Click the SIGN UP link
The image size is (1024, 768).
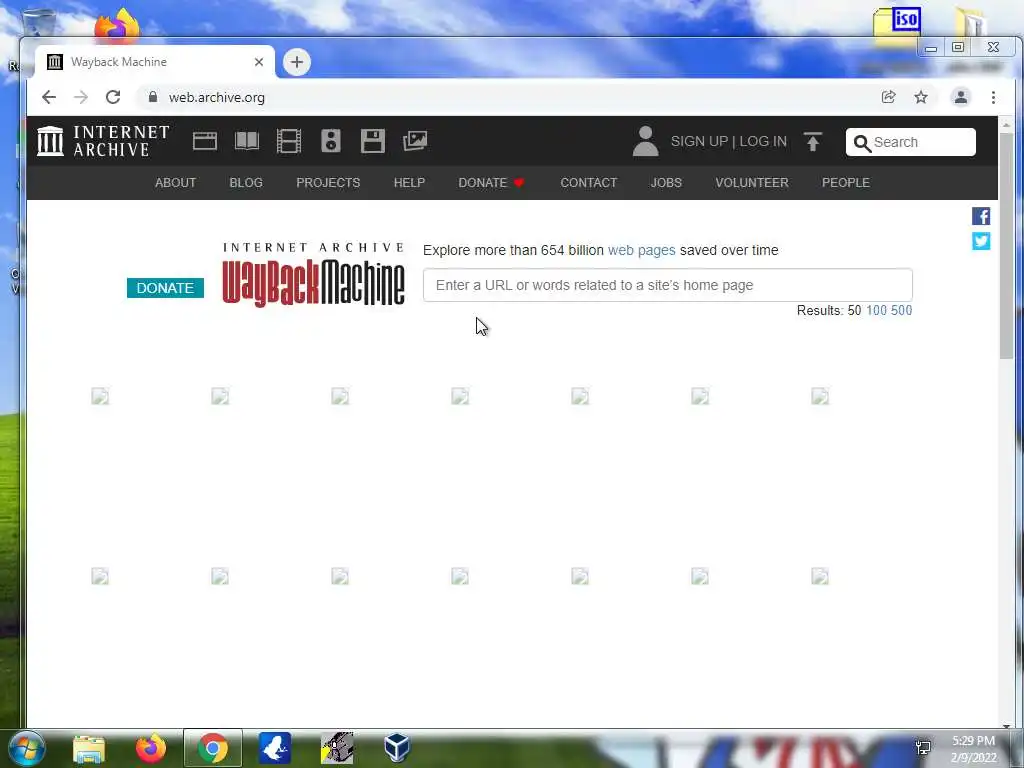tap(699, 142)
